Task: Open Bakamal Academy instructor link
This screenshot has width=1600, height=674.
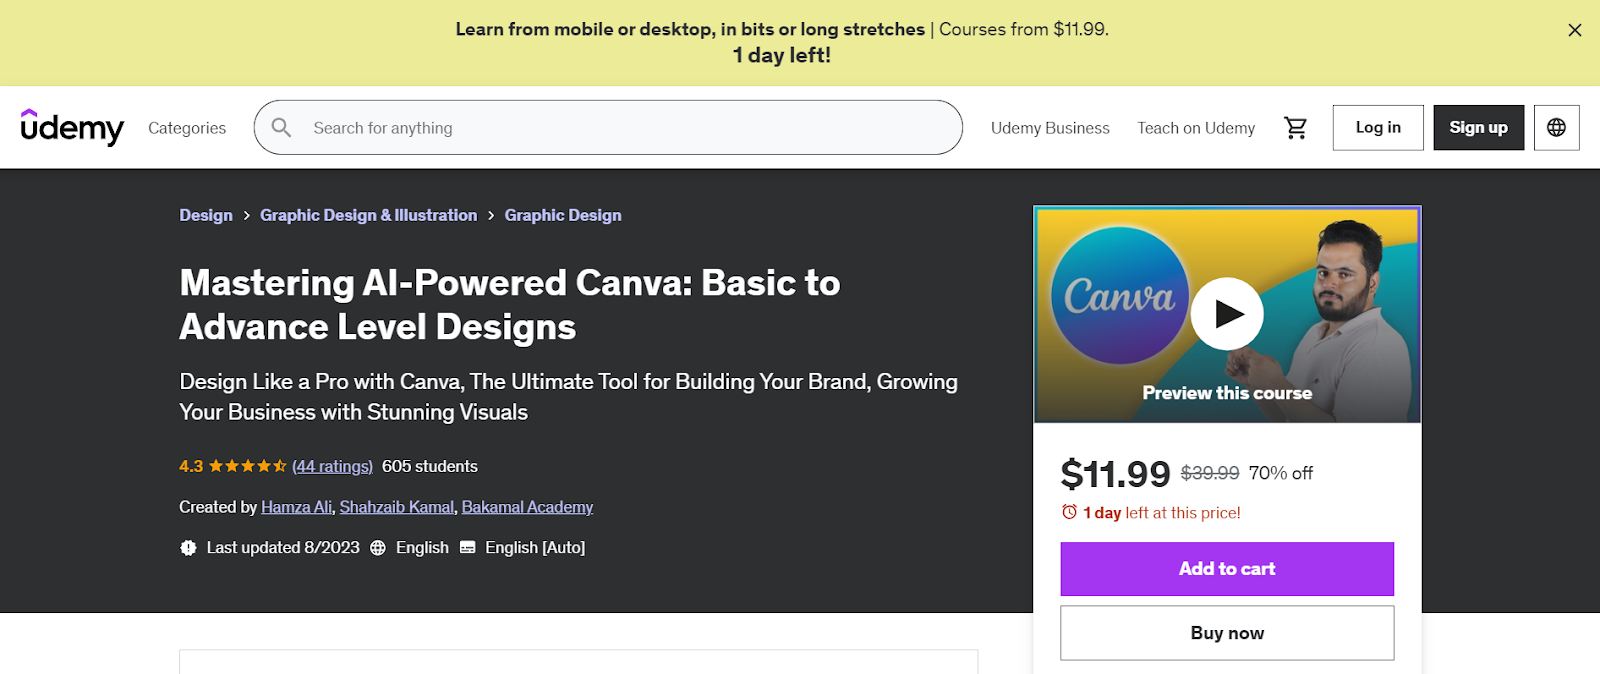Action: tap(527, 507)
